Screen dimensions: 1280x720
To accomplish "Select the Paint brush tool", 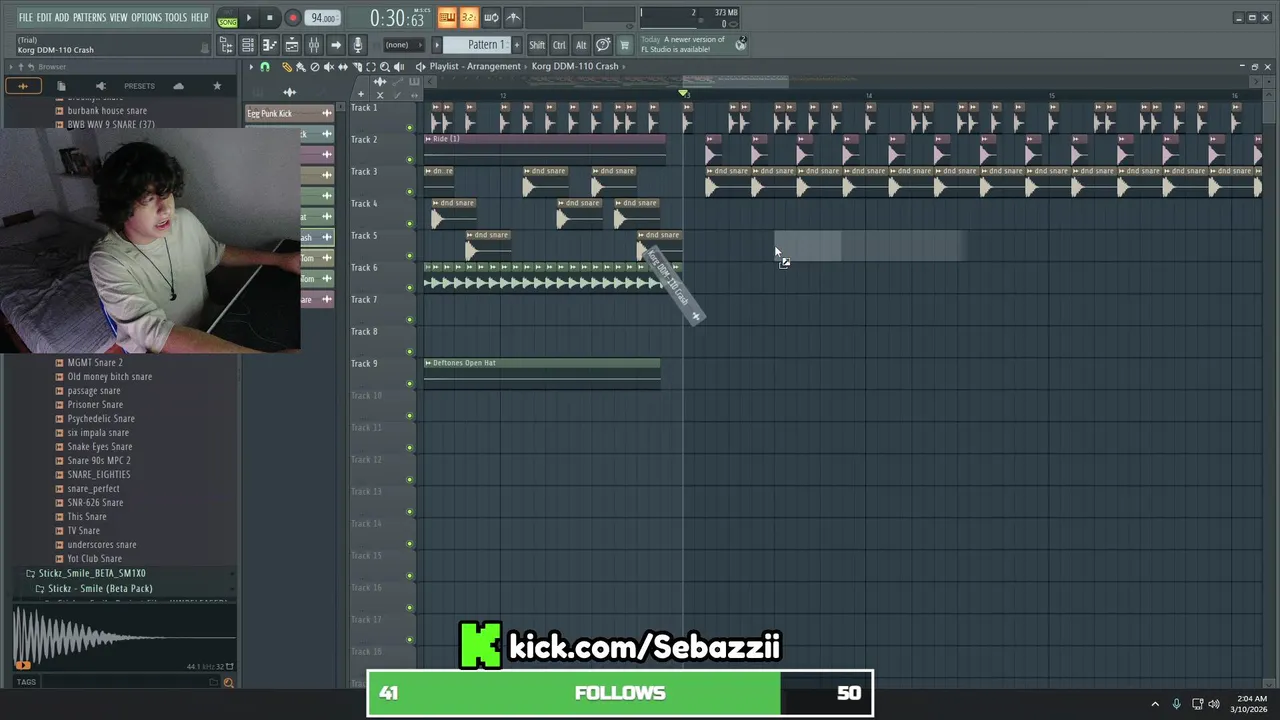I will (300, 67).
